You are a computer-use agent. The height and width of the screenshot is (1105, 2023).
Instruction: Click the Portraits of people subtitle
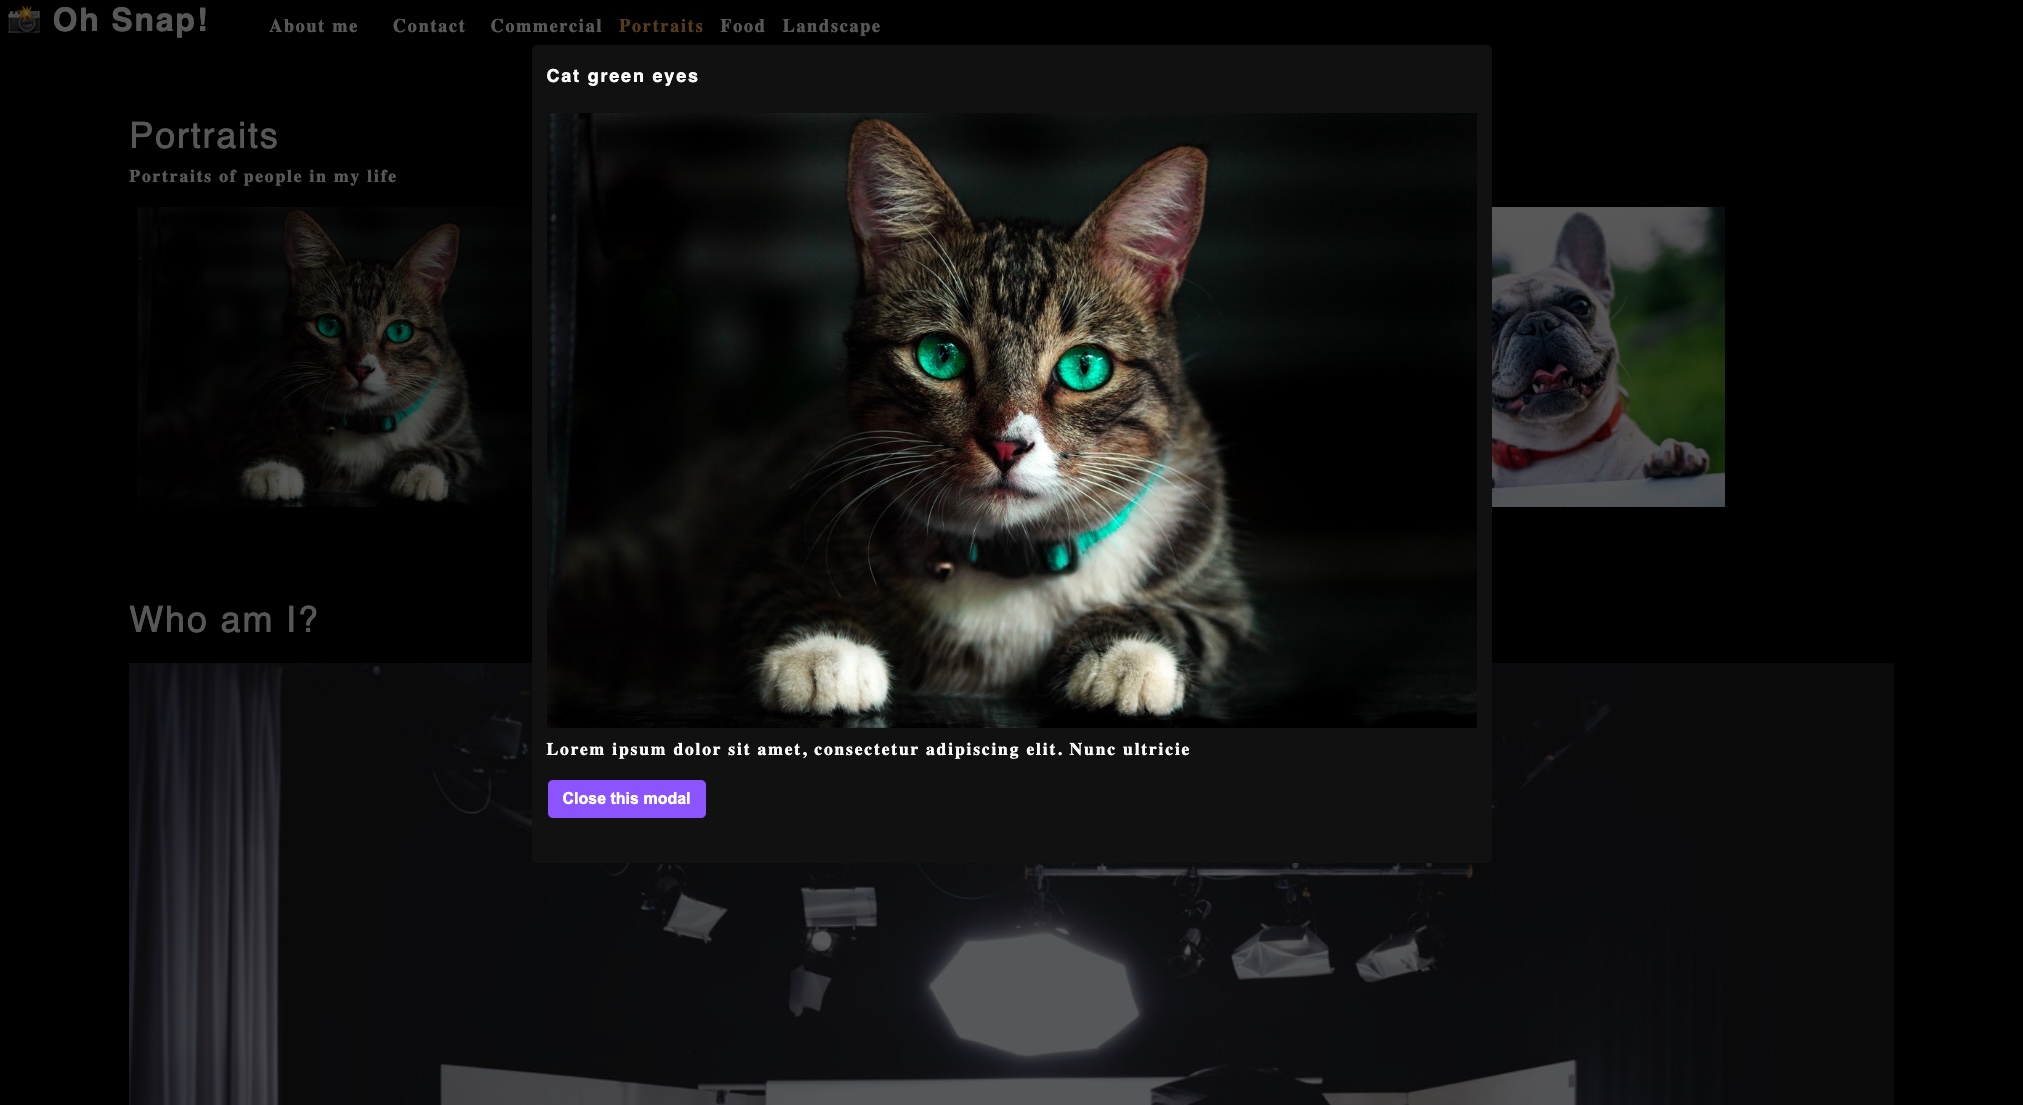pyautogui.click(x=263, y=177)
